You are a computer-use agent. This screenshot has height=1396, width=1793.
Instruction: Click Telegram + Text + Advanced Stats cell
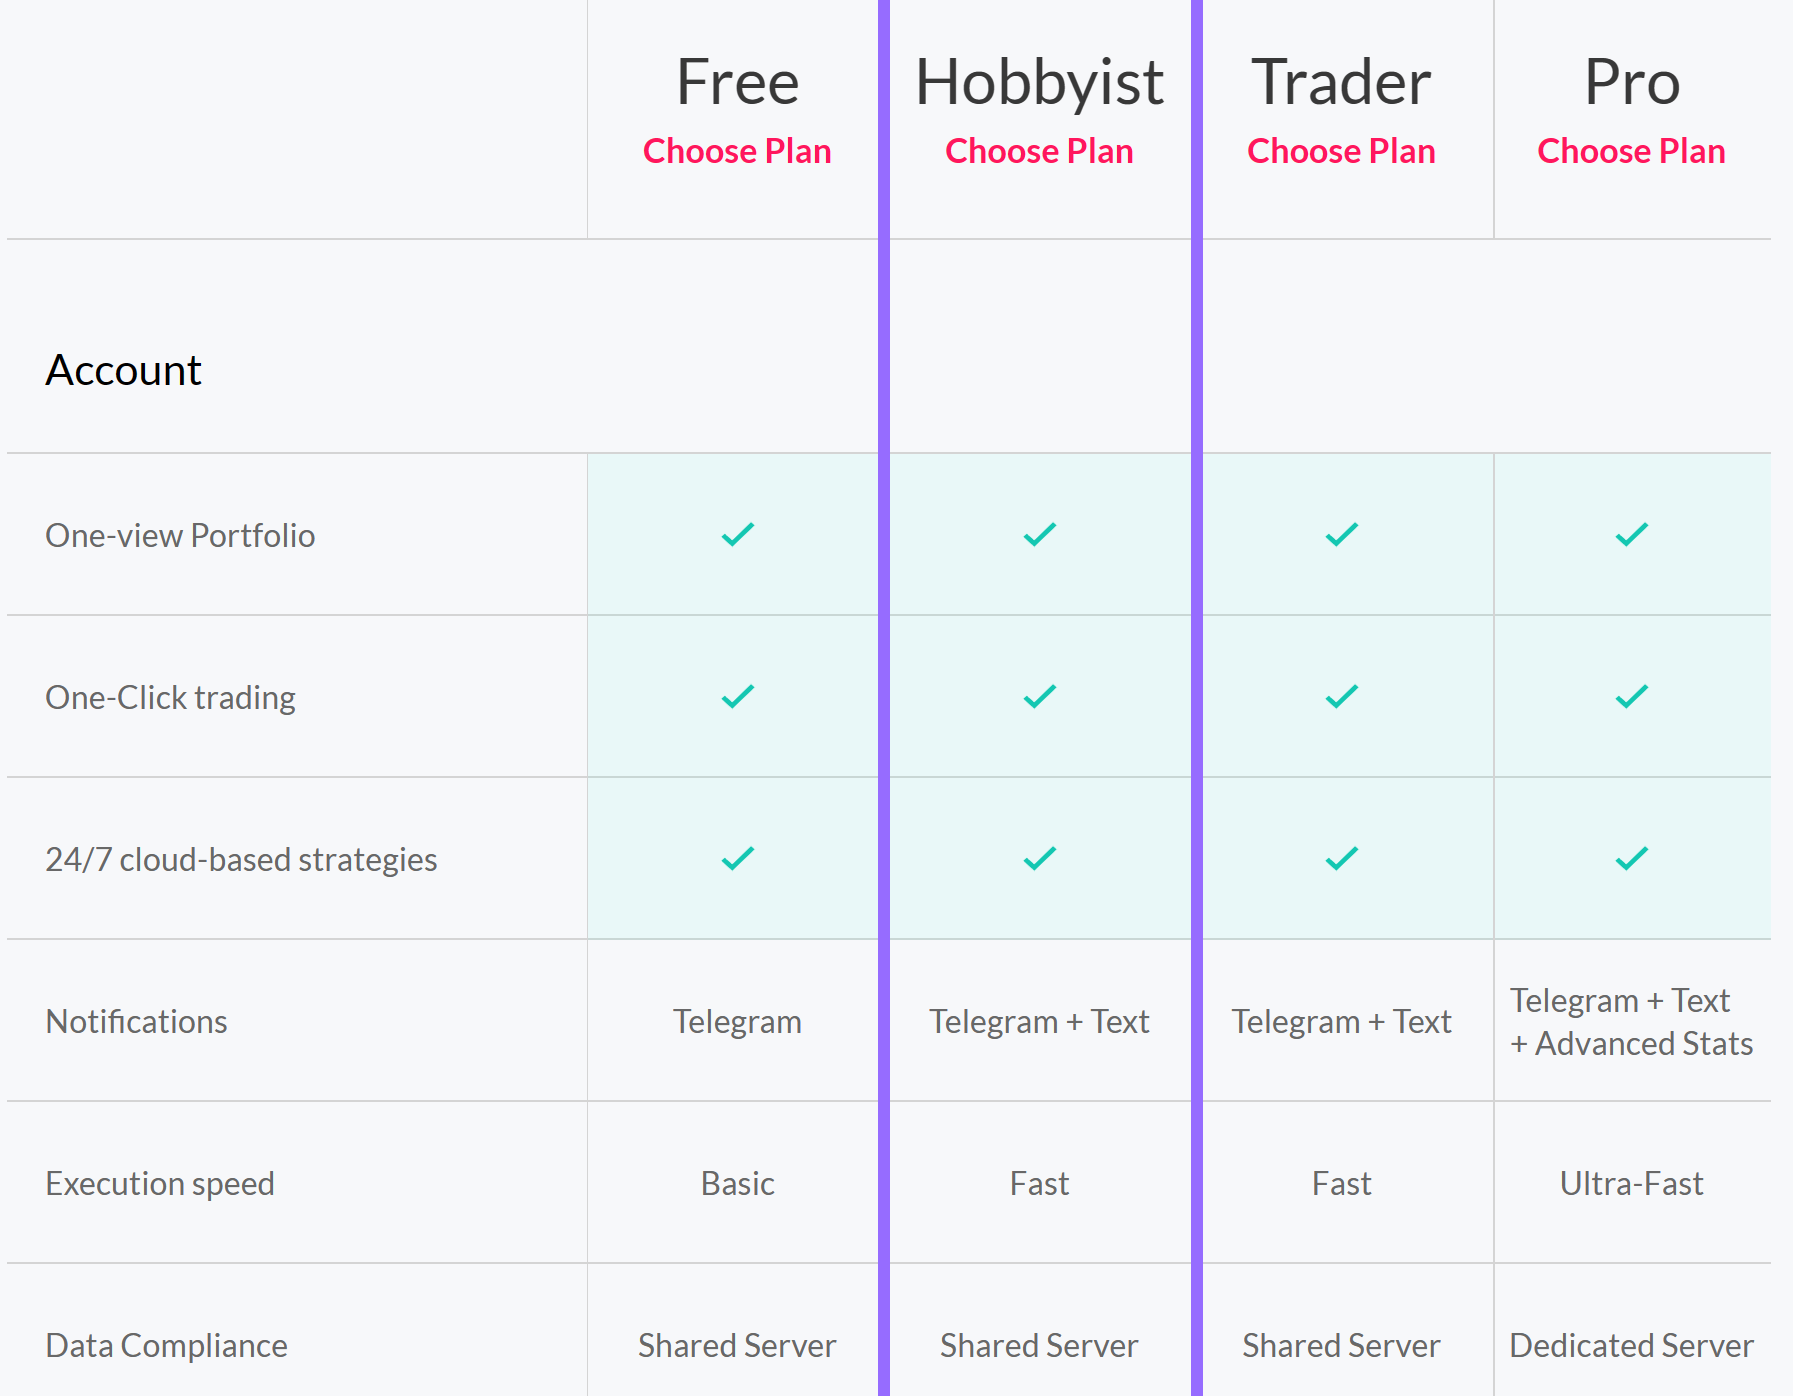click(x=1632, y=1022)
